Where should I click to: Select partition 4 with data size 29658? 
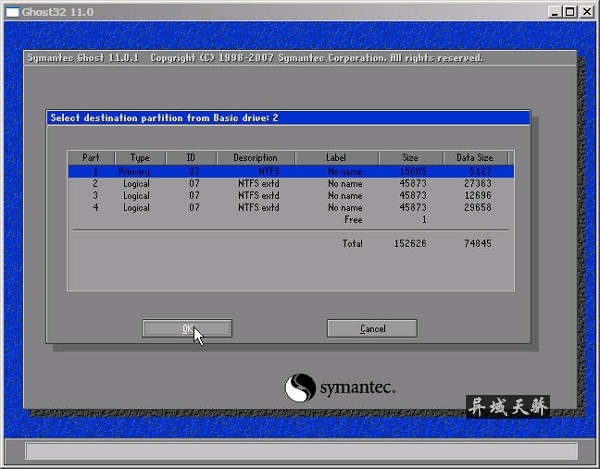(x=291, y=207)
